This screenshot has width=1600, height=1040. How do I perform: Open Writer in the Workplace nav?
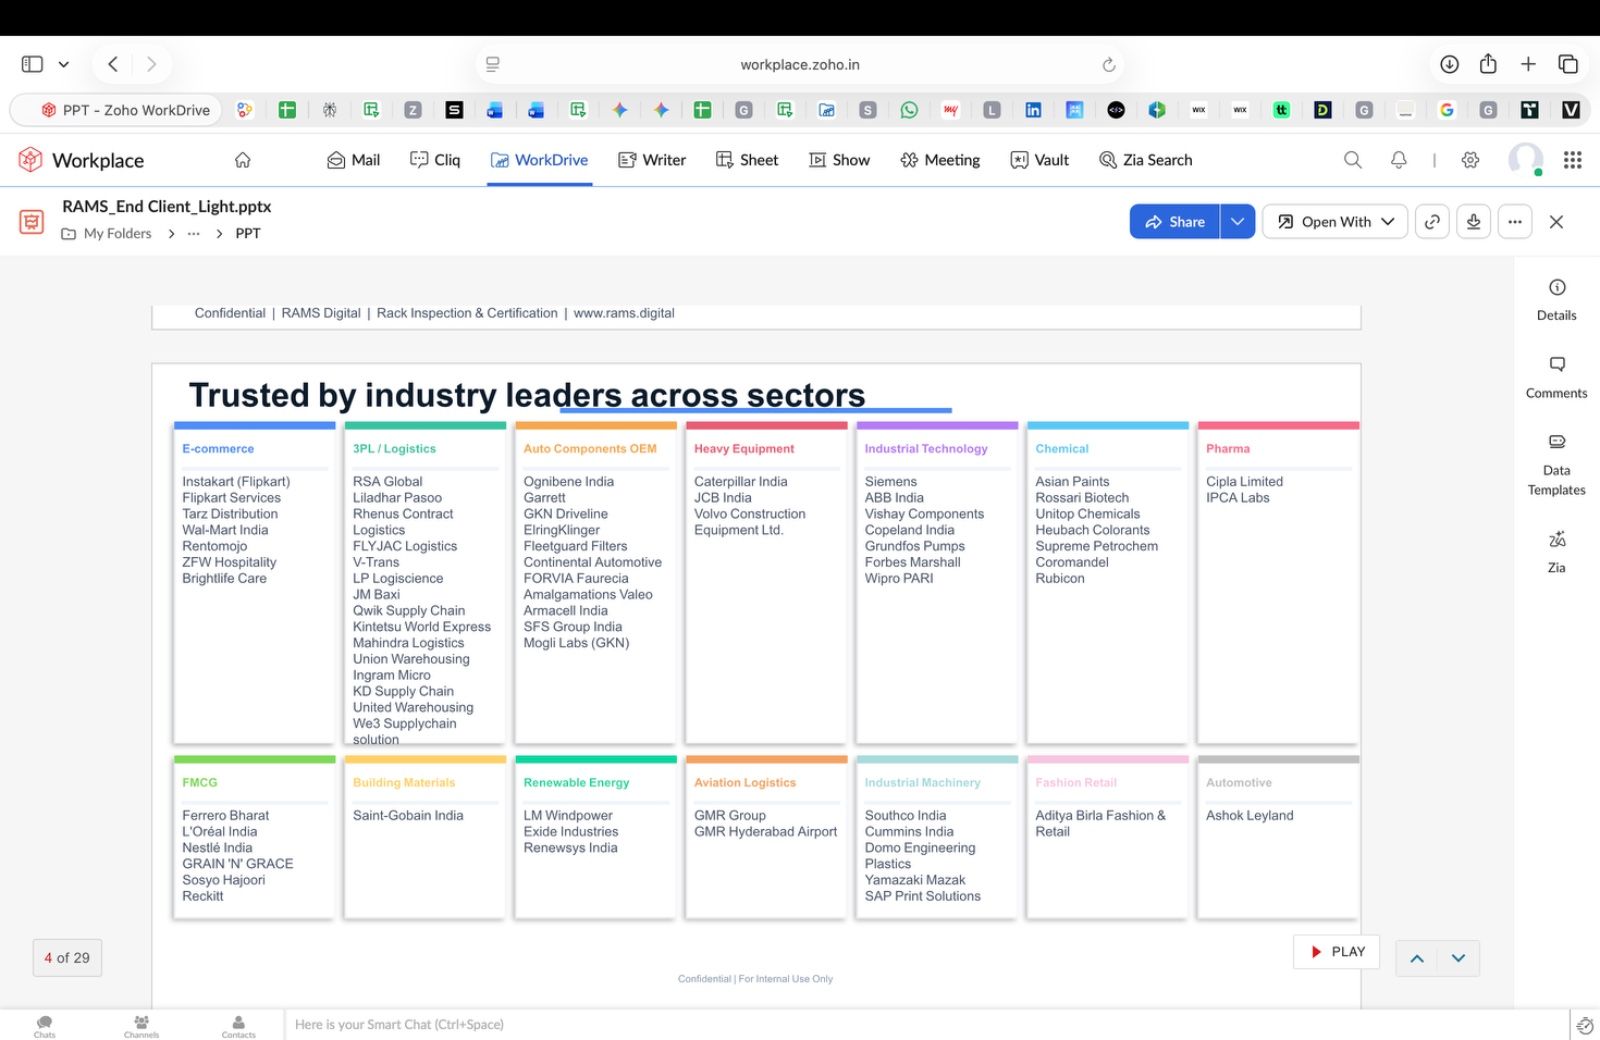click(652, 160)
